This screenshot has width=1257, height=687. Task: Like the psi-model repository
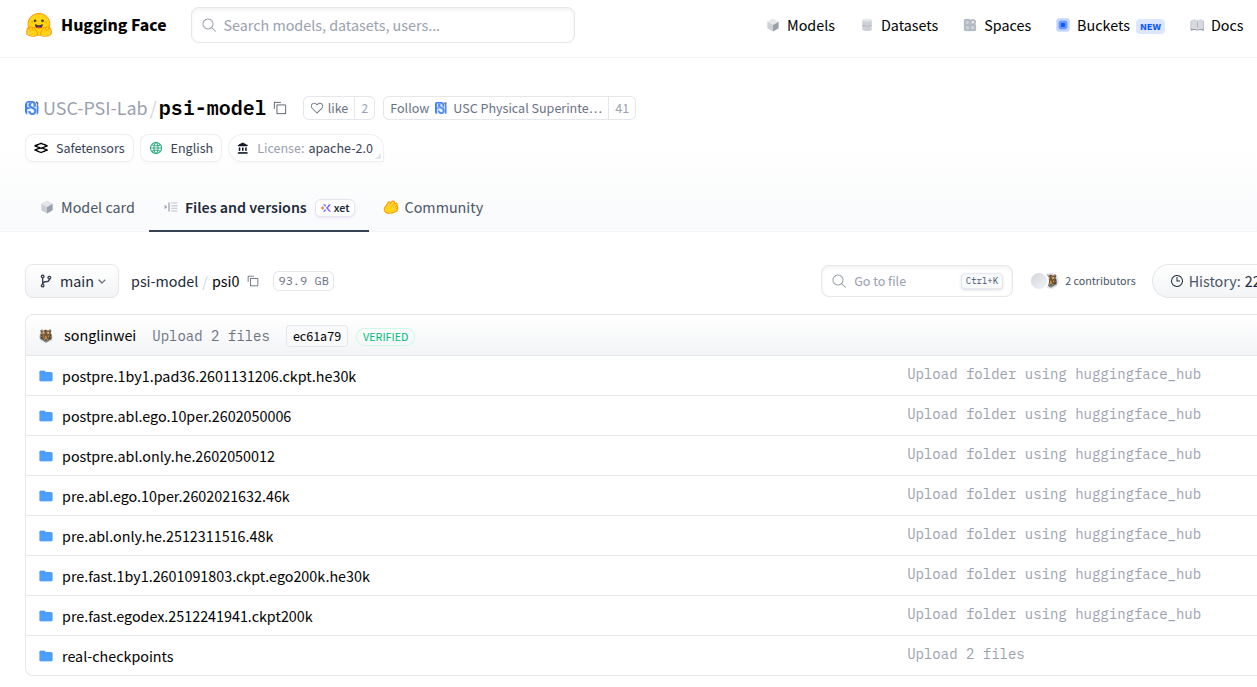[x=329, y=108]
